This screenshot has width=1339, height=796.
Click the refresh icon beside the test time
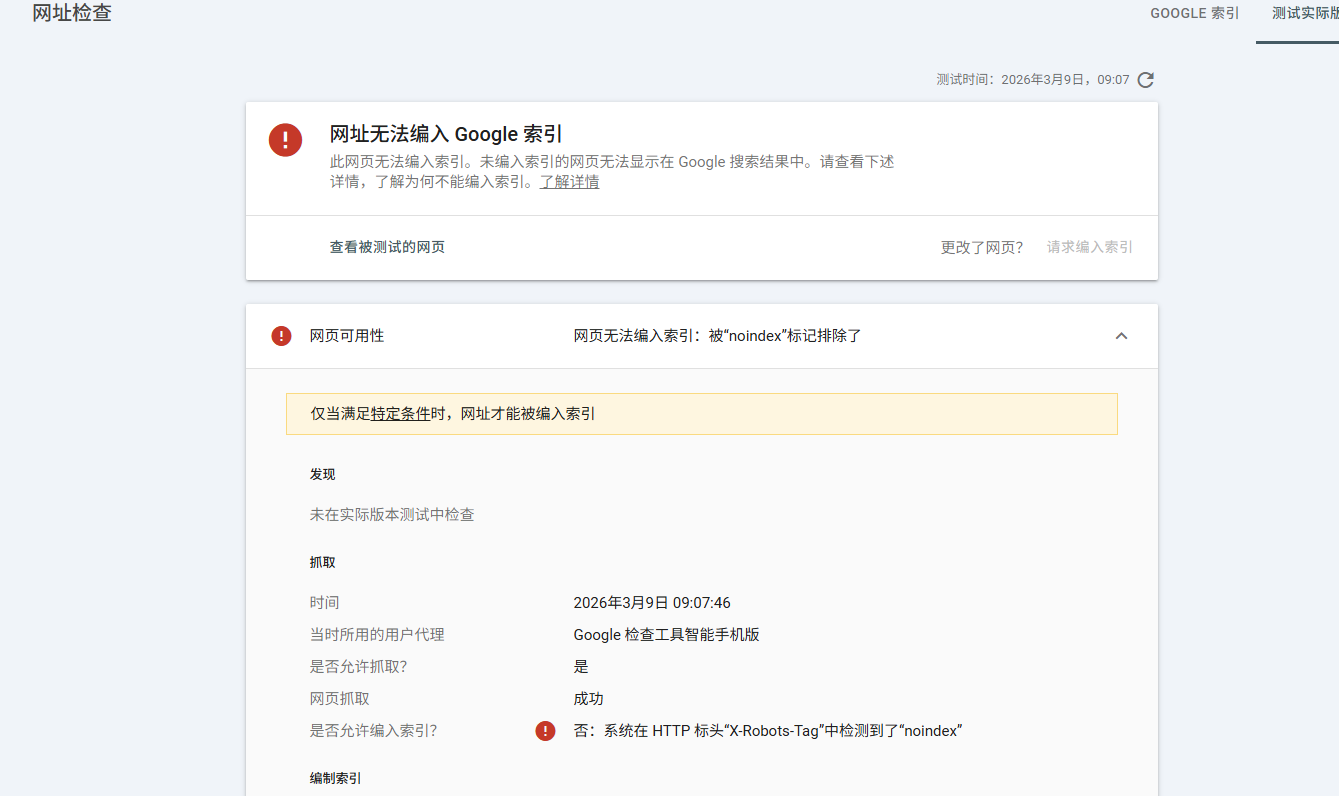pyautogui.click(x=1146, y=80)
